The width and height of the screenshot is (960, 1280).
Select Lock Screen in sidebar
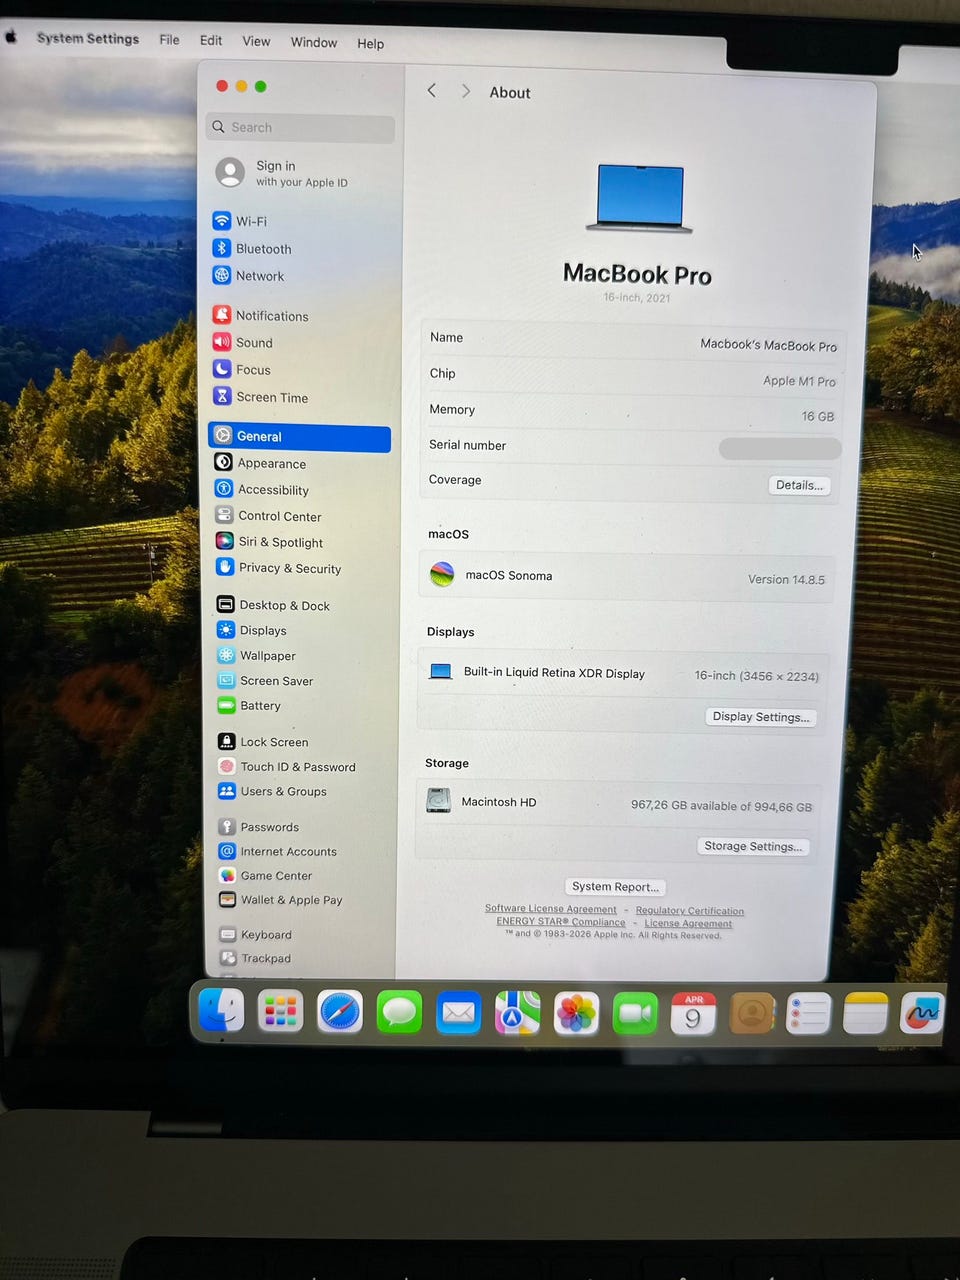[x=263, y=742]
